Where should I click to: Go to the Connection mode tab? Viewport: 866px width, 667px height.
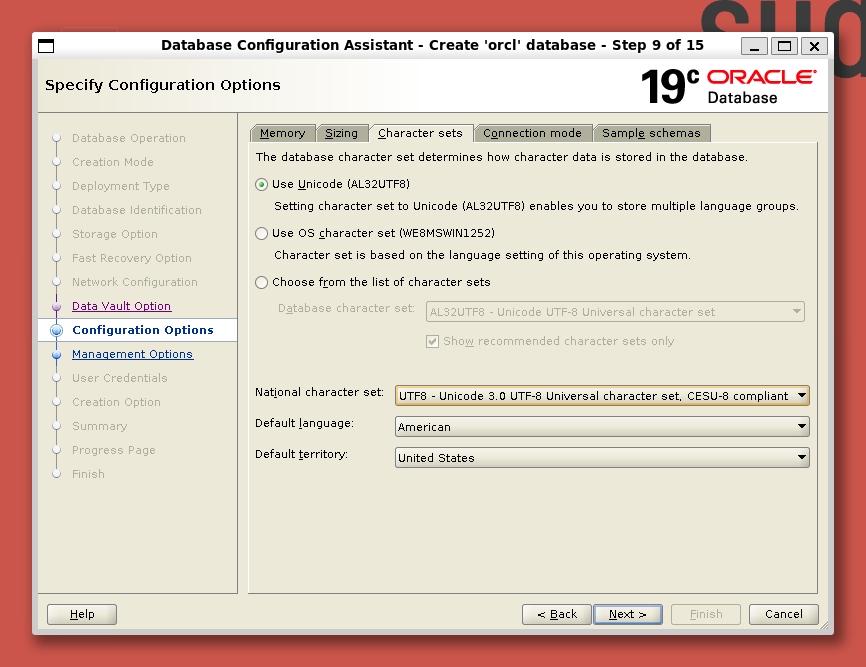point(532,133)
